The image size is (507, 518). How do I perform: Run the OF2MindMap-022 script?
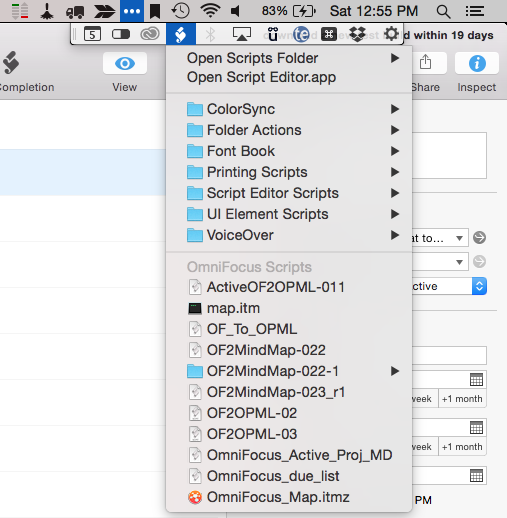pyautogui.click(x=289, y=350)
